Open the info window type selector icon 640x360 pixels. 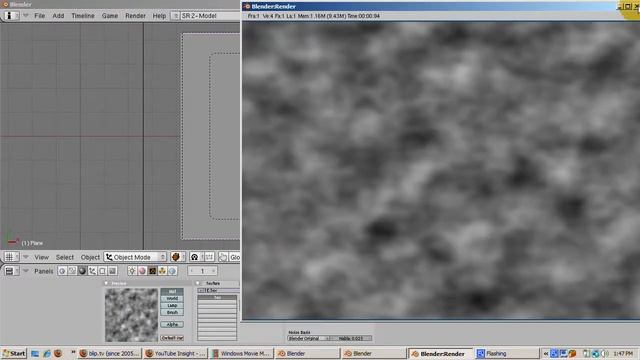pyautogui.click(x=11, y=16)
